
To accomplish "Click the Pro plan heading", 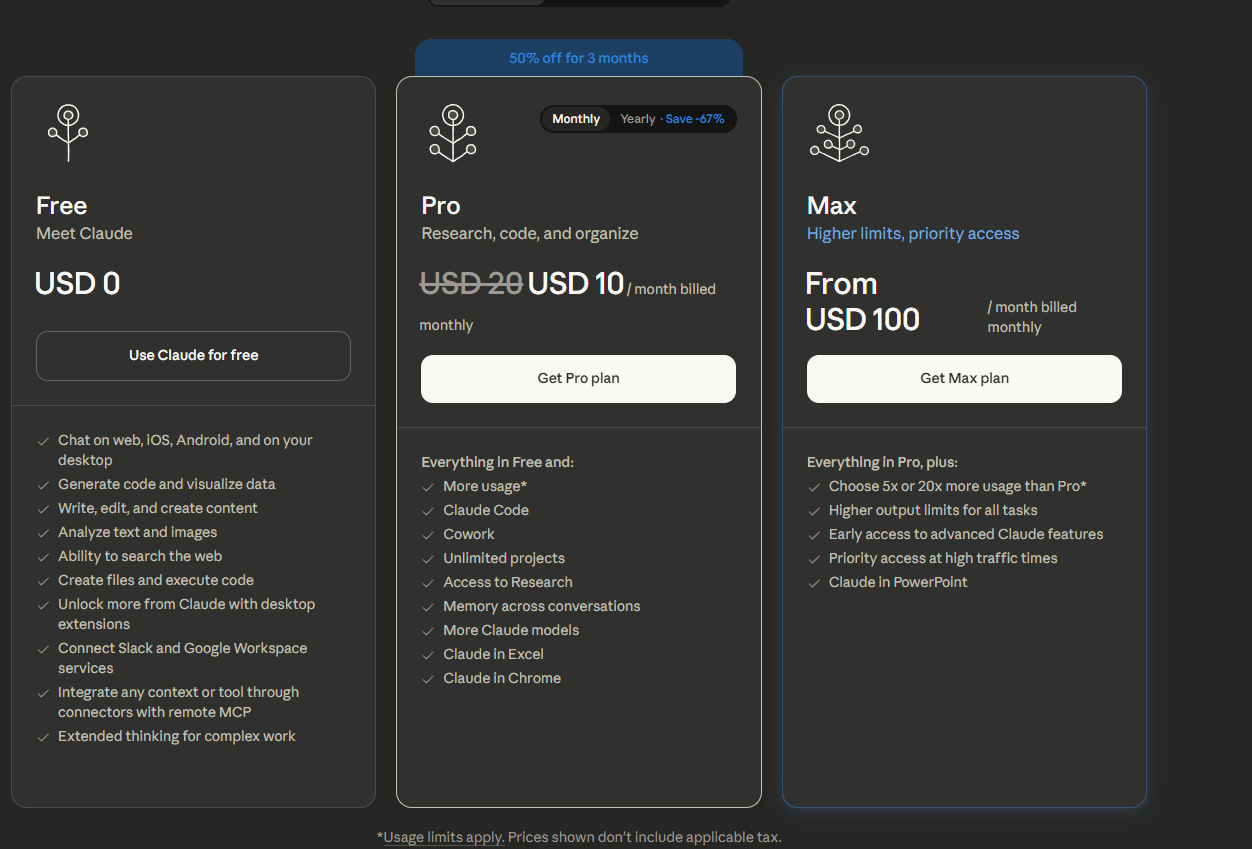I will 441,205.
